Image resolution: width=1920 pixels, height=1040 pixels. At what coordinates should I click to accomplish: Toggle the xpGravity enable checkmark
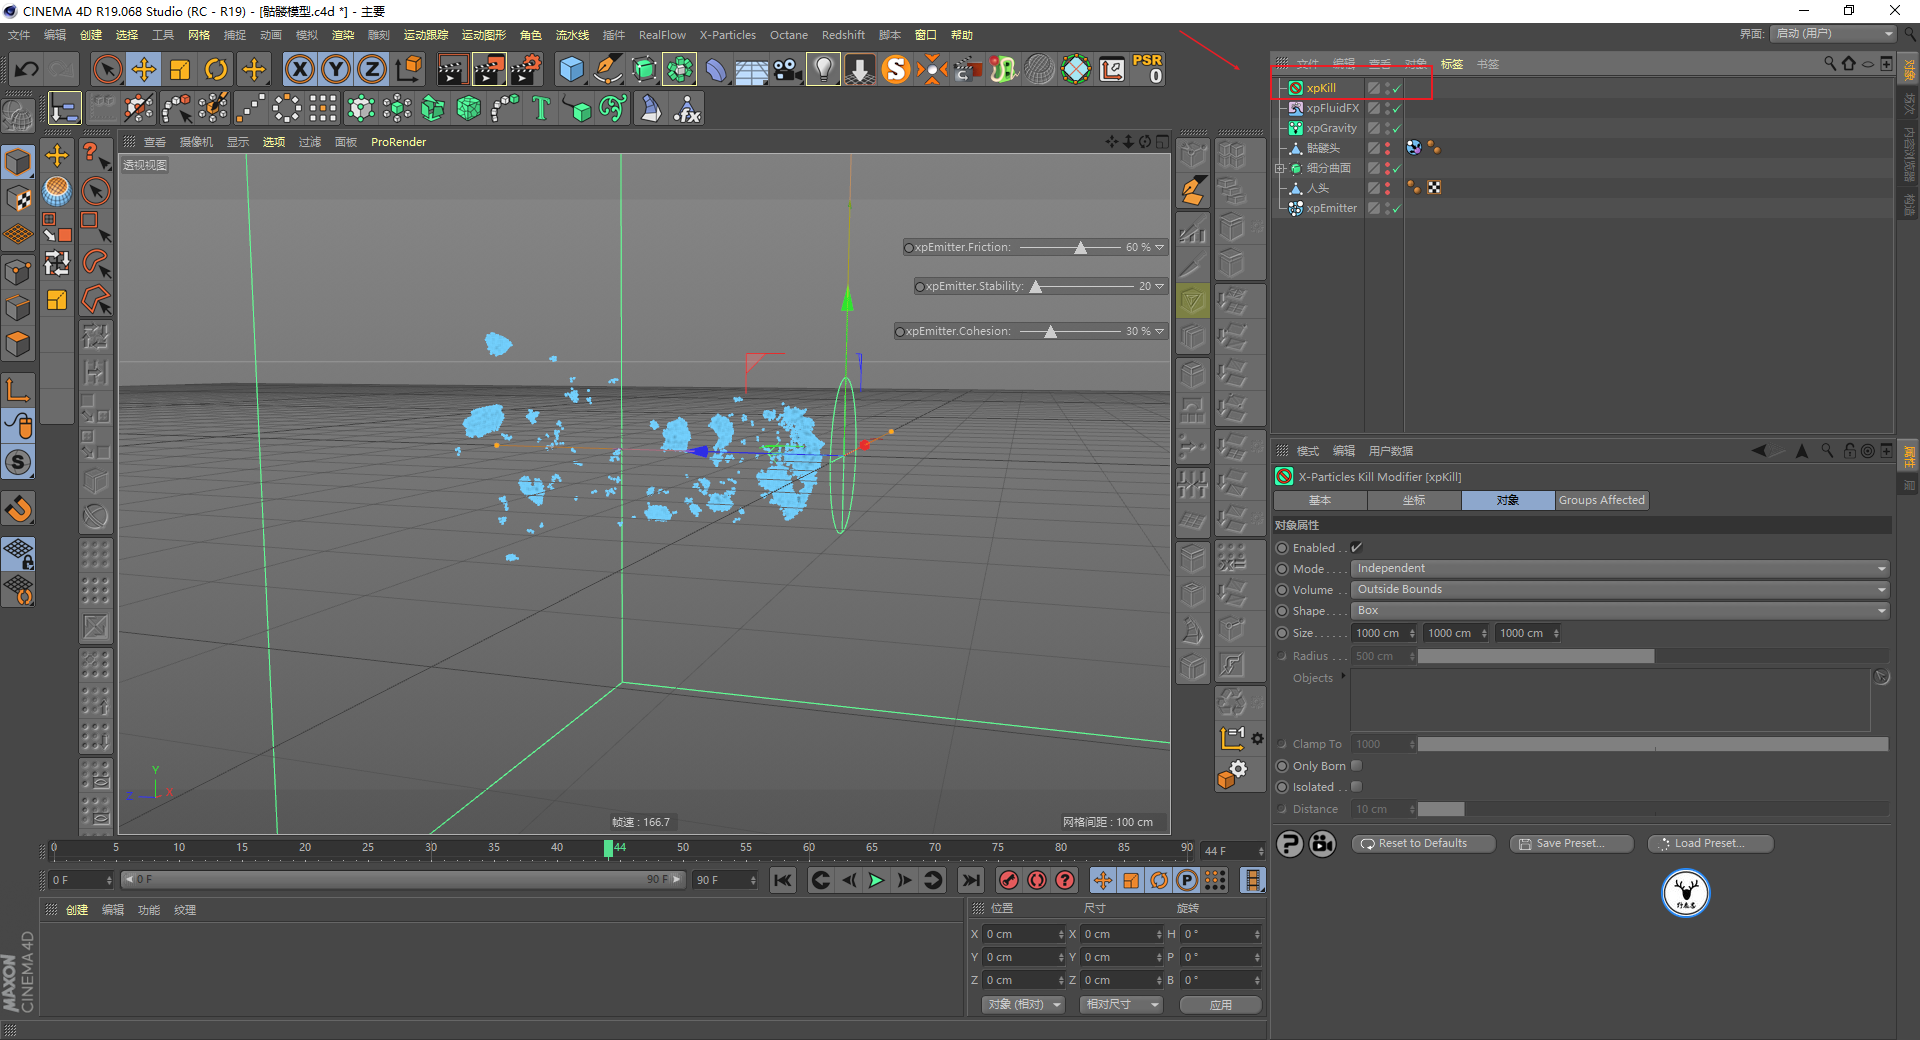click(x=1396, y=129)
